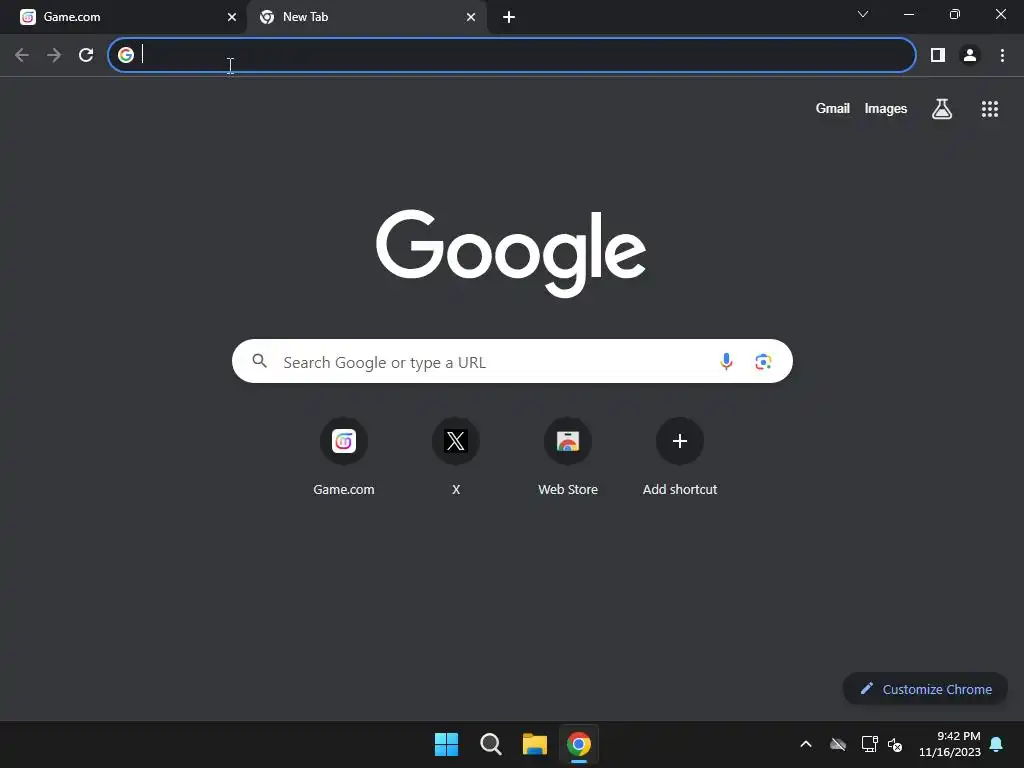Open the Images link
Viewport: 1024px width, 768px height.
coord(886,108)
